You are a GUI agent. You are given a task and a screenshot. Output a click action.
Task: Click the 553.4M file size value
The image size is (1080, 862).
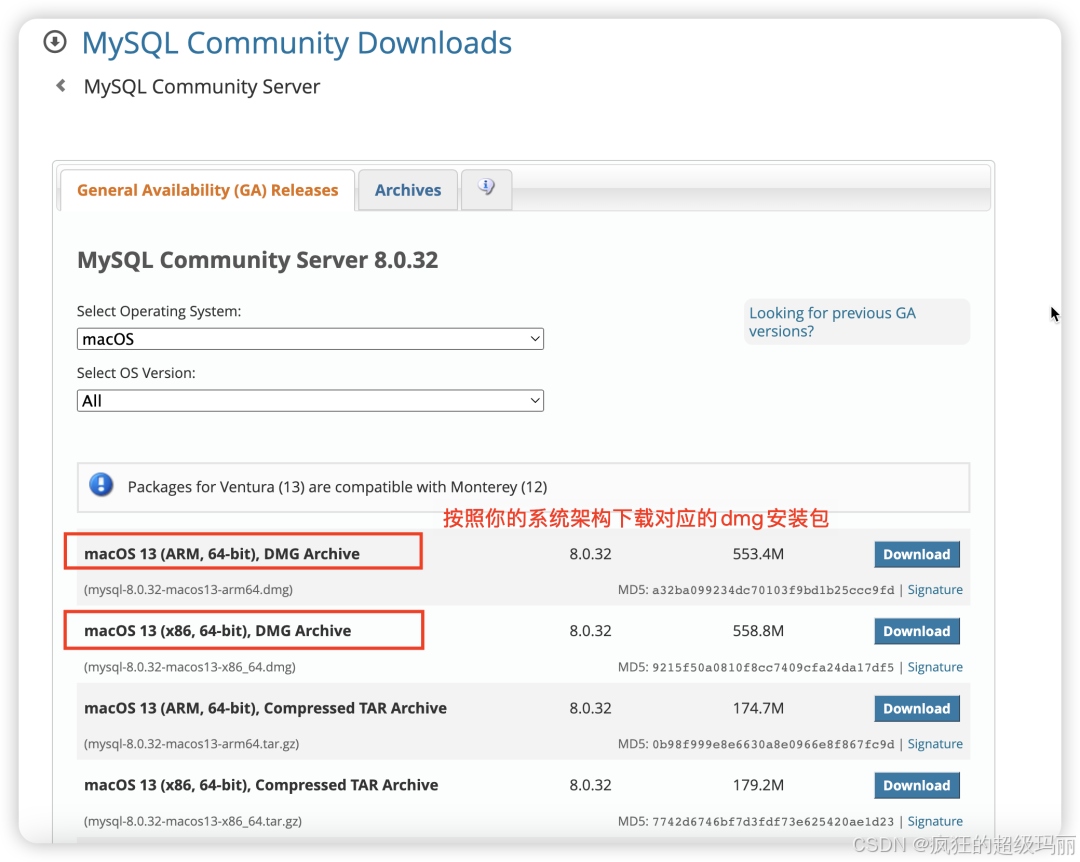point(758,554)
